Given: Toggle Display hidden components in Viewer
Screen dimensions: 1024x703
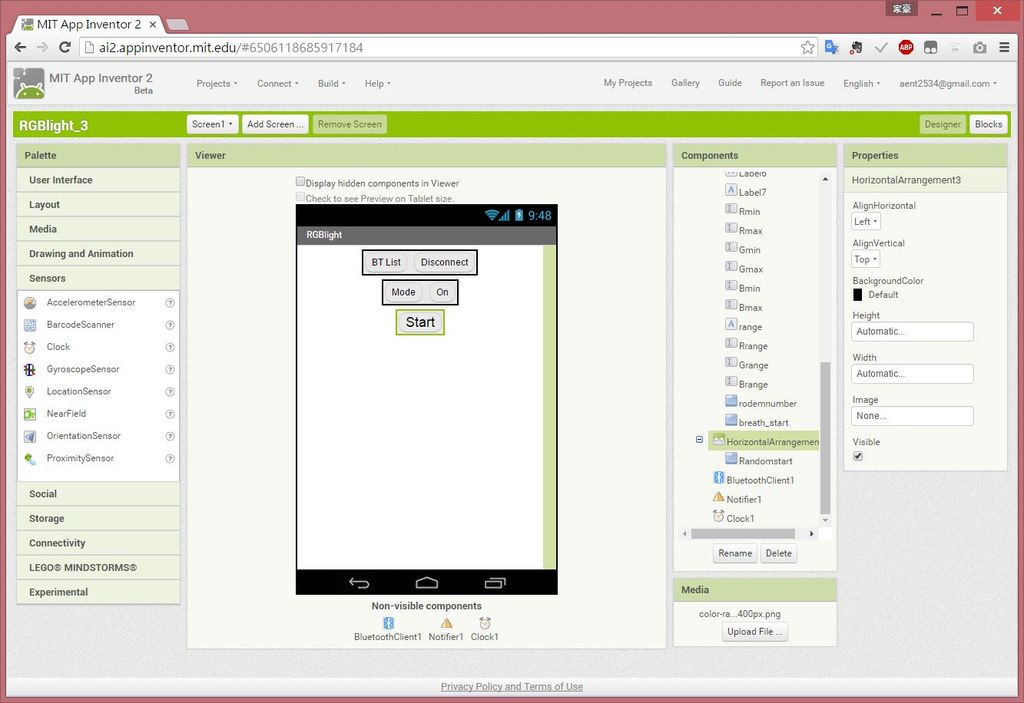Looking at the screenshot, I should (300, 182).
